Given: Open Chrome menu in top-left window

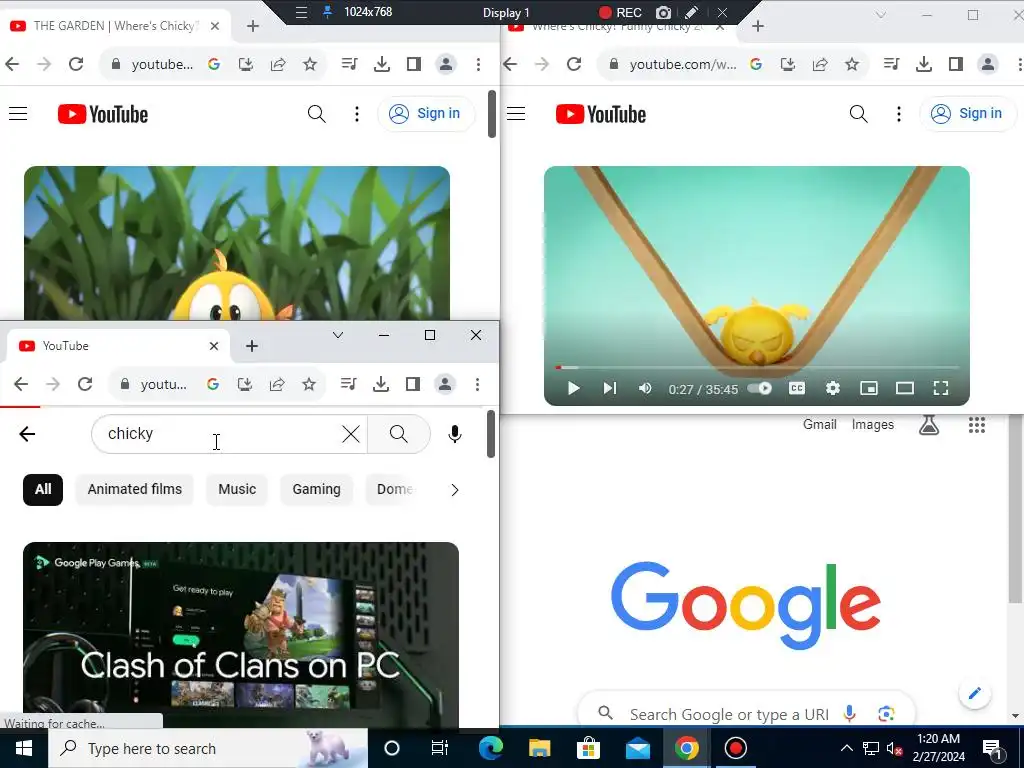Looking at the screenshot, I should (479, 64).
